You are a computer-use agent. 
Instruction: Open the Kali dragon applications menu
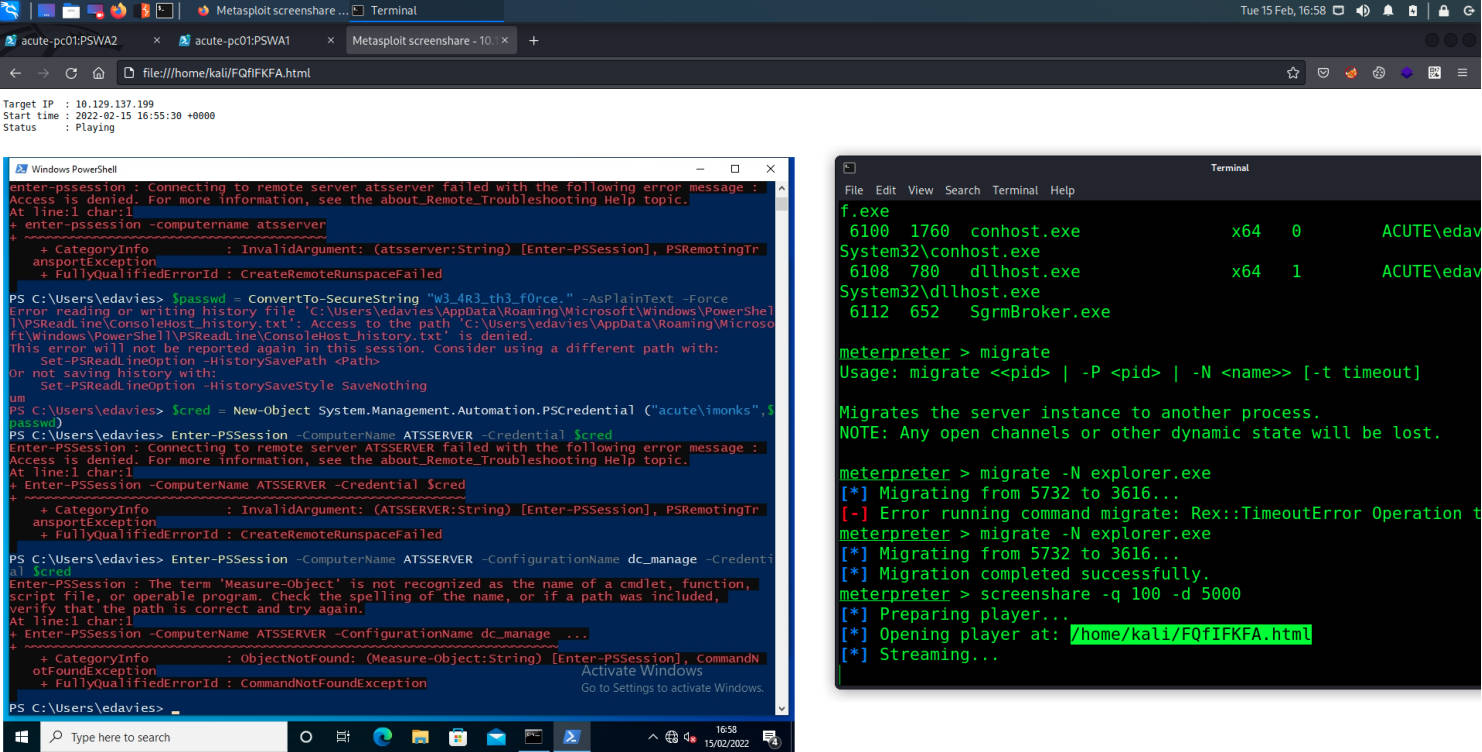coord(10,11)
